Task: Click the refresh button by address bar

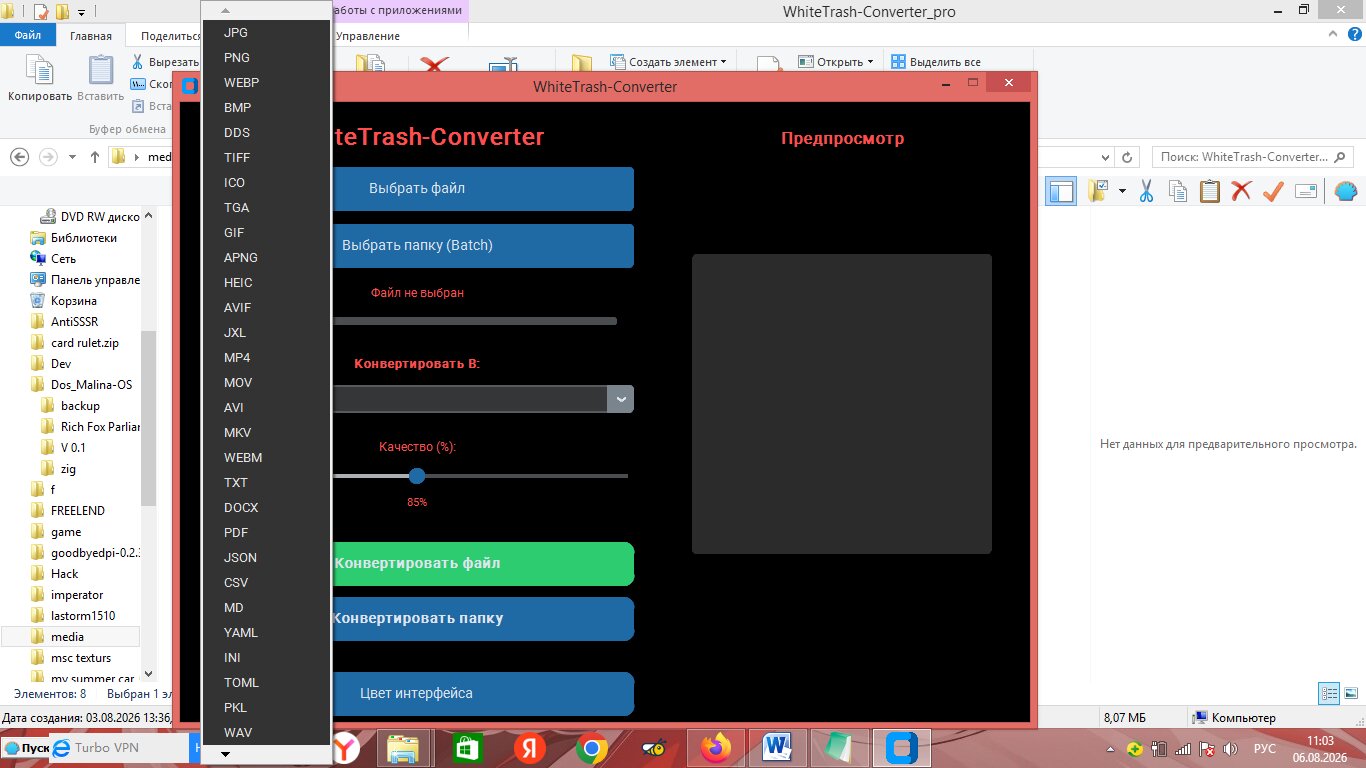Action: (x=1128, y=157)
